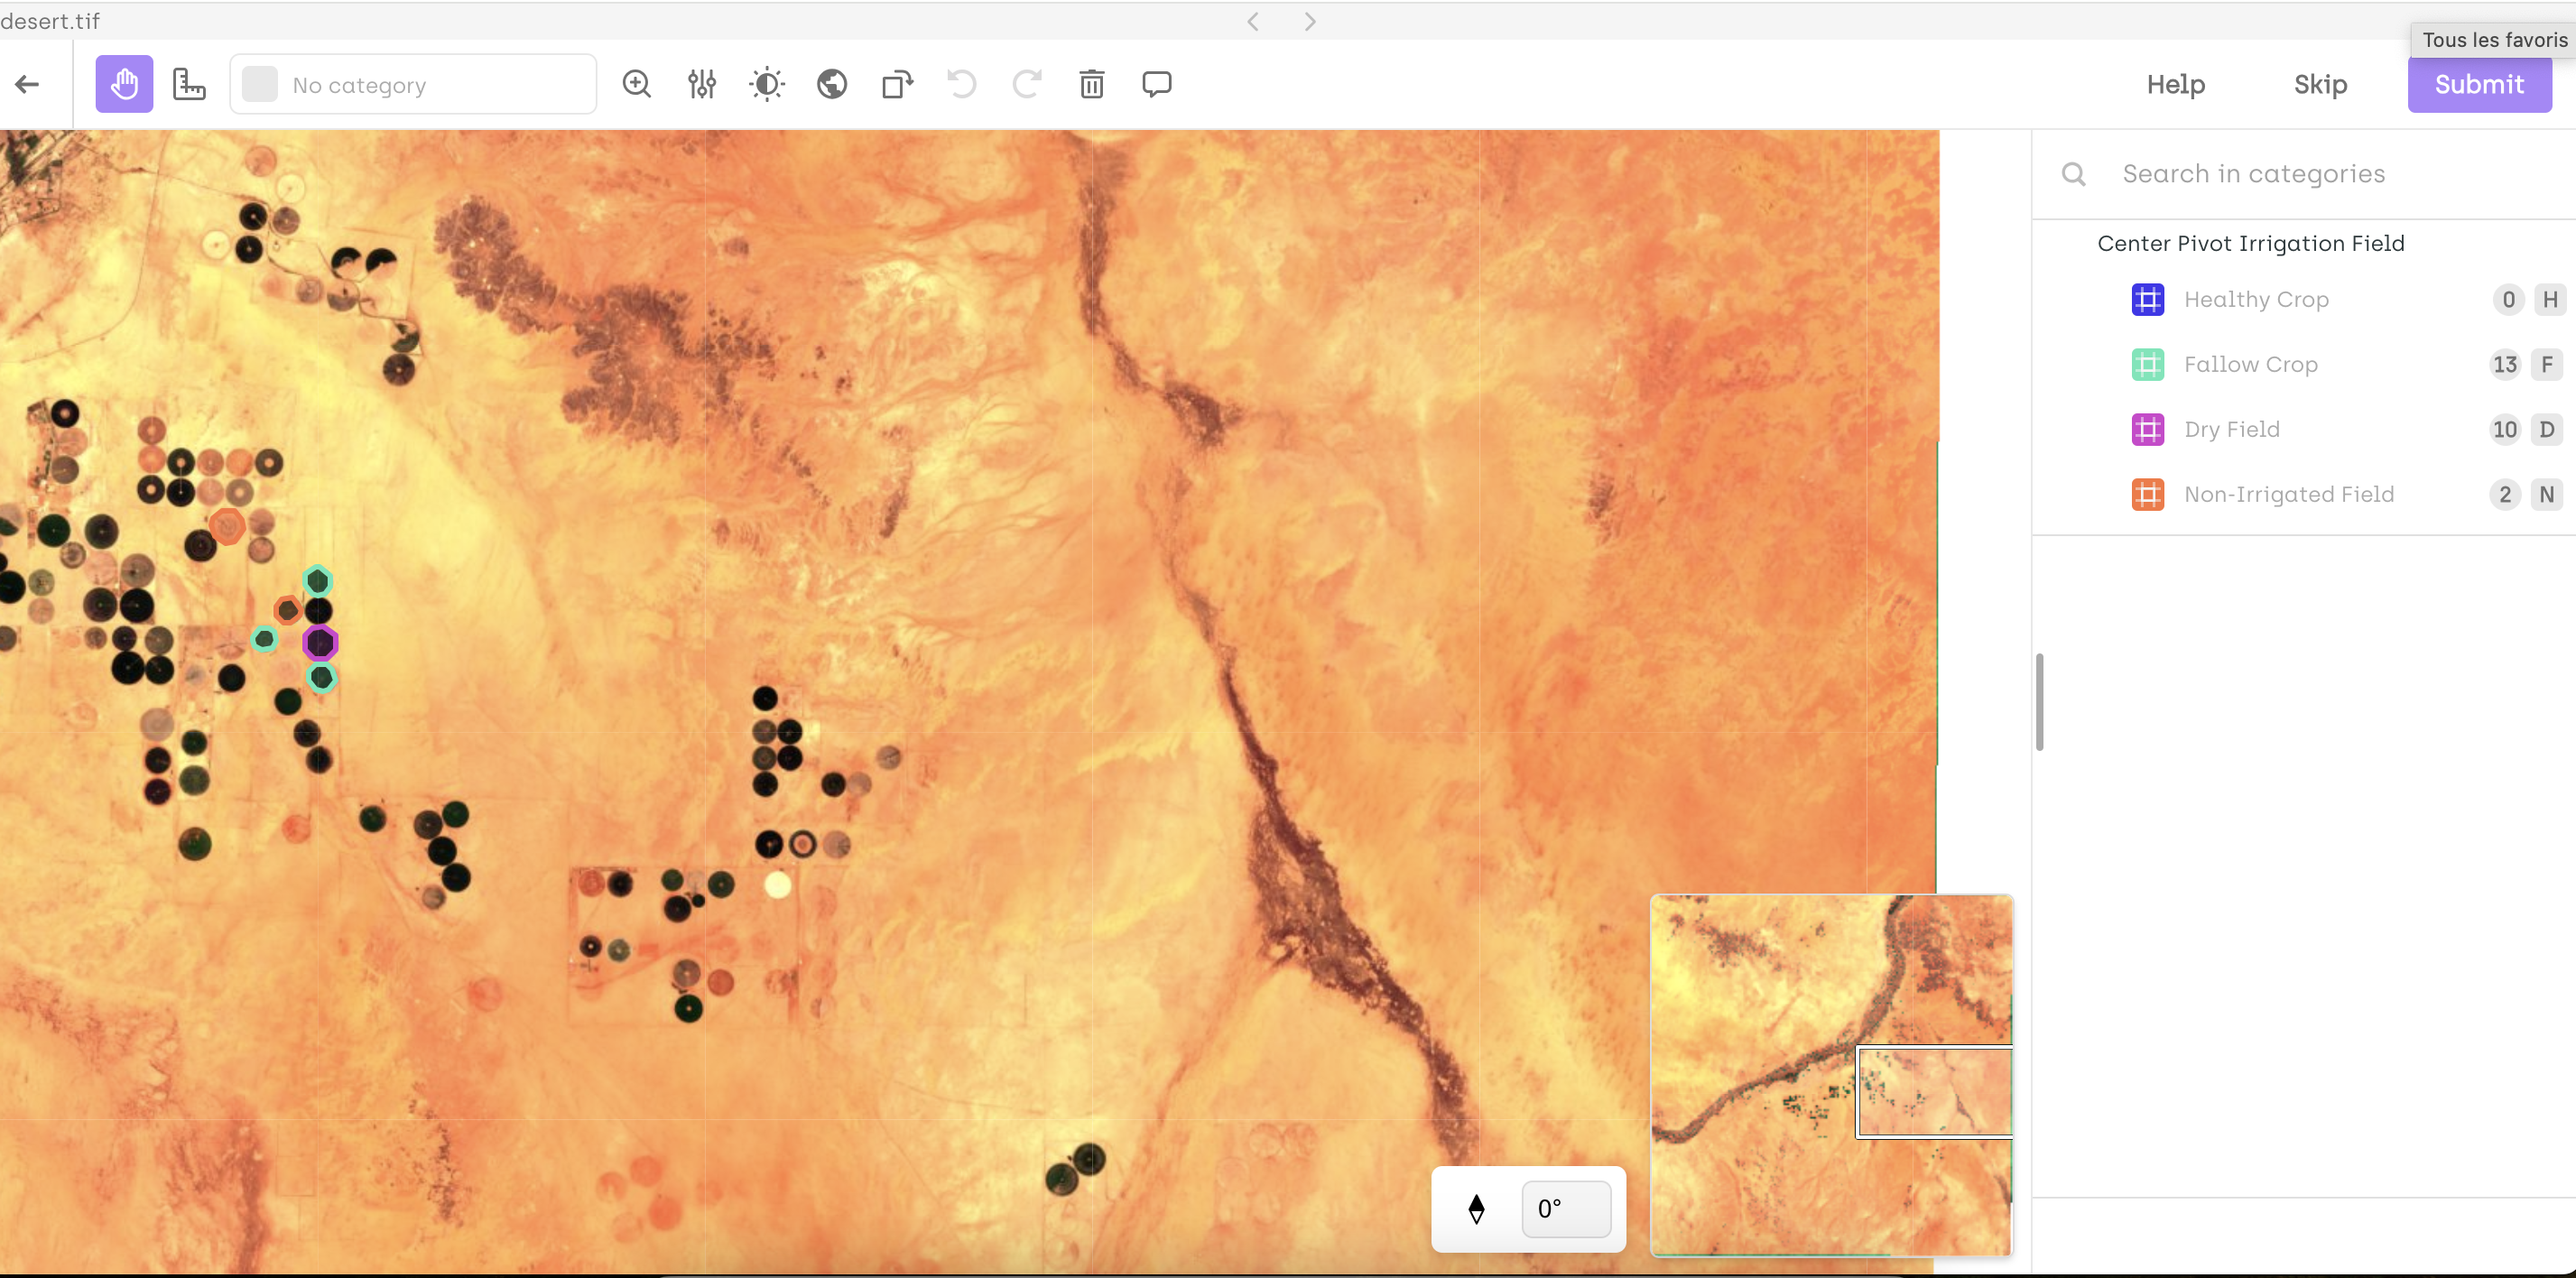This screenshot has height=1278, width=2576.
Task: Click the Skip button
Action: tap(2320, 84)
